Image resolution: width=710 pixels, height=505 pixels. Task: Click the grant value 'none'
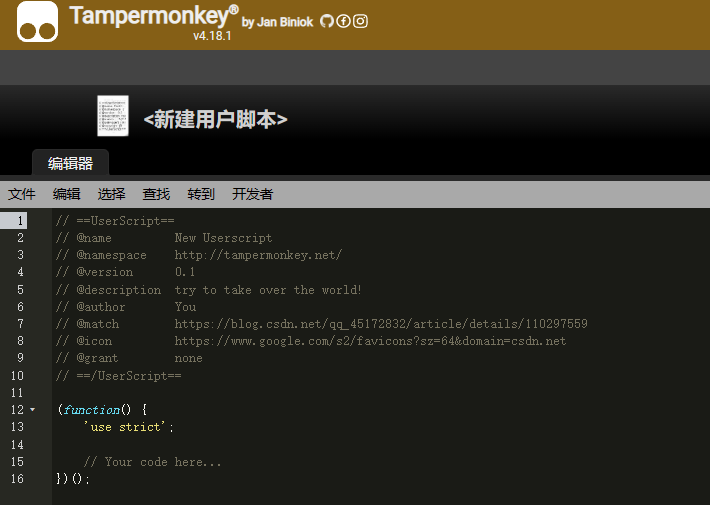tap(188, 358)
